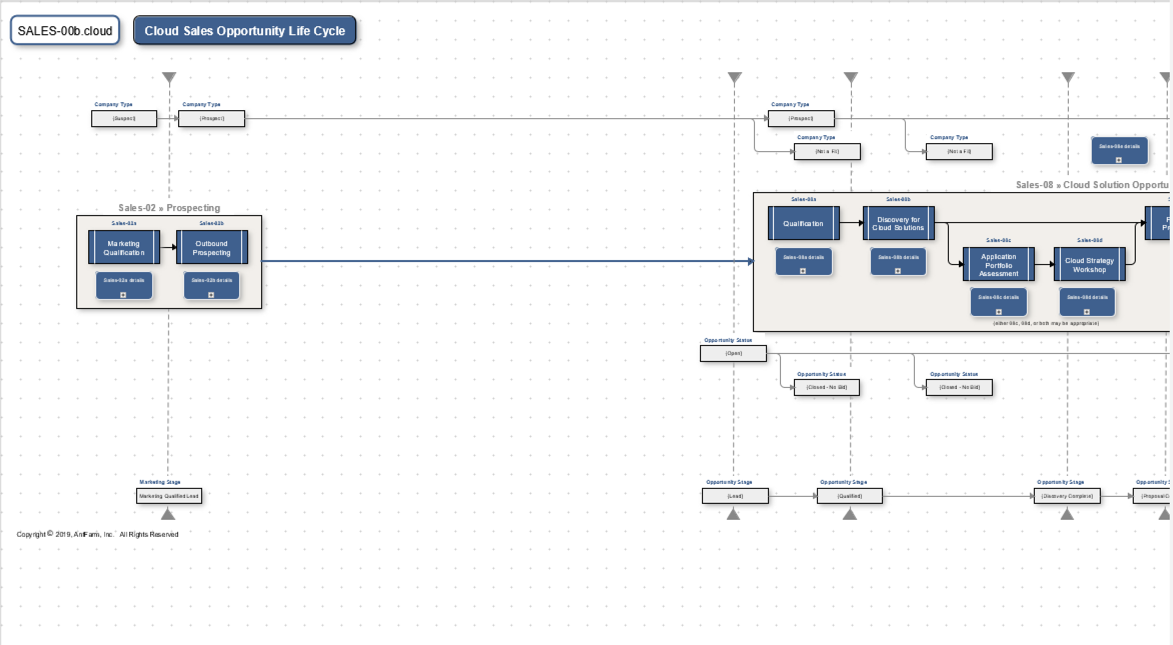Expand the Sales-08d details plus icon
The image size is (1173, 645).
[1086, 312]
